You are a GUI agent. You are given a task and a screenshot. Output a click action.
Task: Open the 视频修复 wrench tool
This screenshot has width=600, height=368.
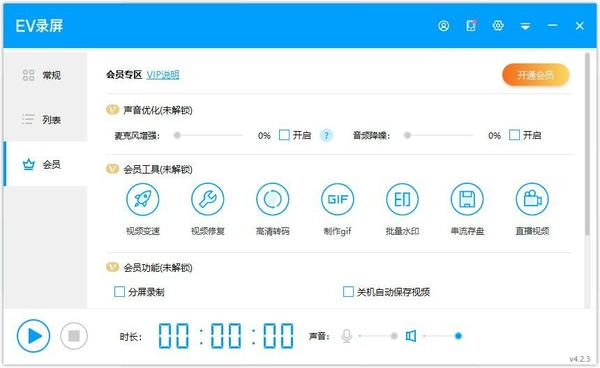point(208,199)
